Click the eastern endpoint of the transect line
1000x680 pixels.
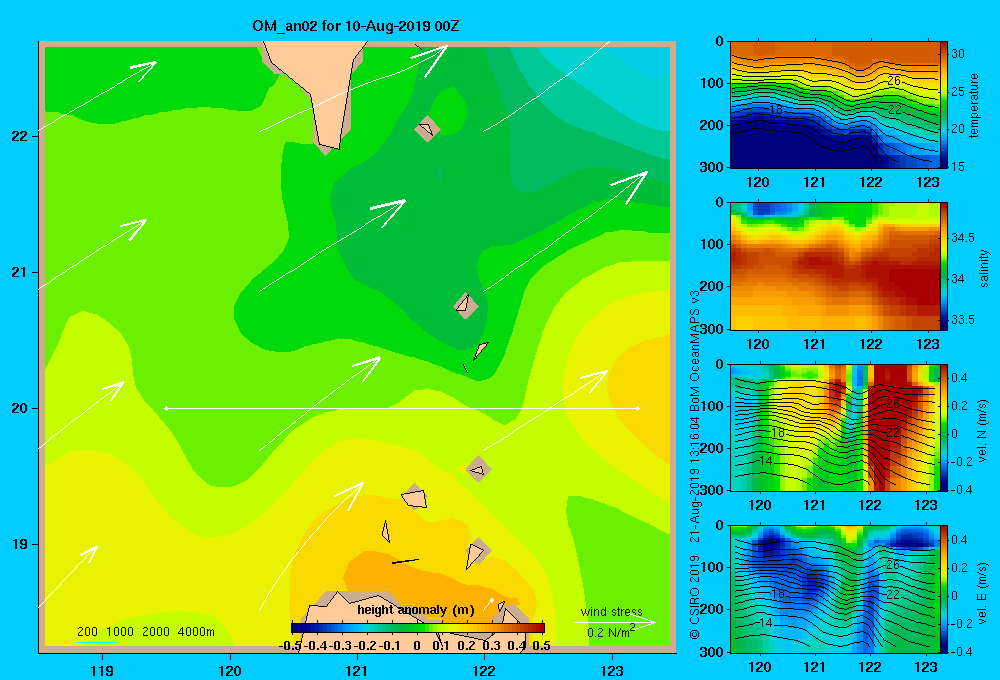(638, 408)
